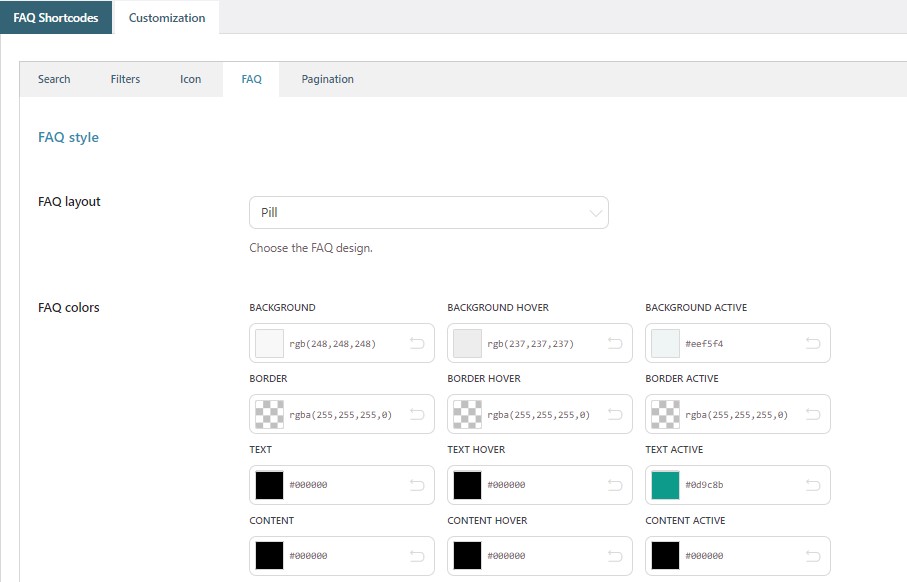The image size is (907, 582).
Task: Reset Background Active color to default
Action: (813, 343)
